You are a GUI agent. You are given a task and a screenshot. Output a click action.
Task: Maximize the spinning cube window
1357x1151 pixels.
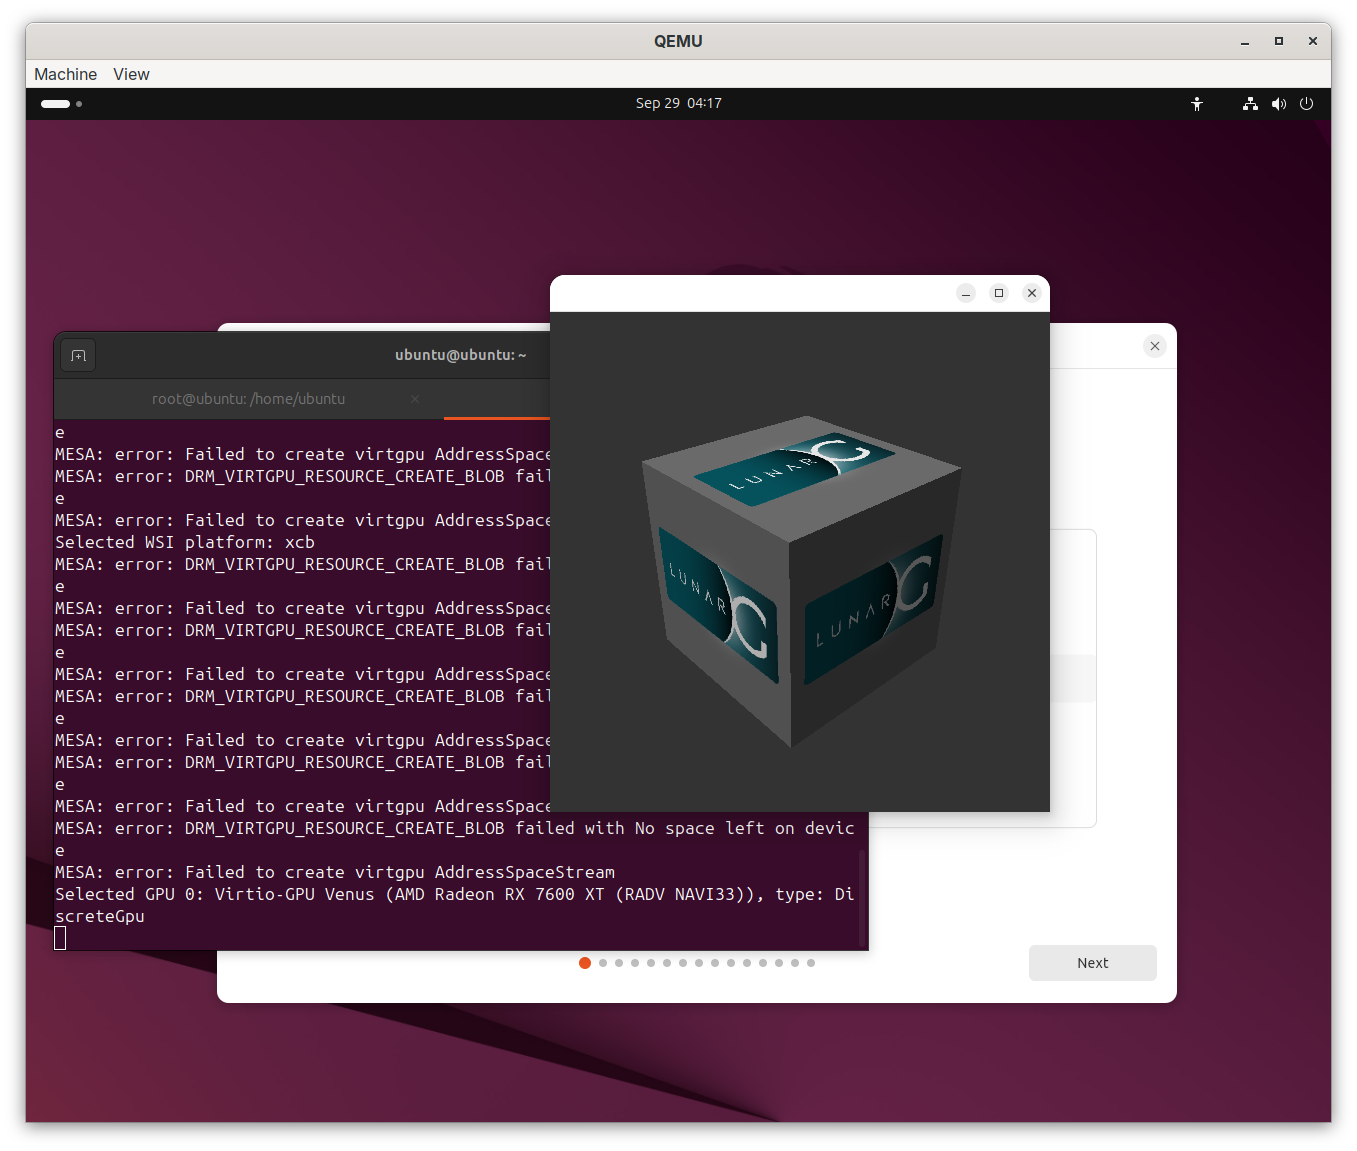999,293
